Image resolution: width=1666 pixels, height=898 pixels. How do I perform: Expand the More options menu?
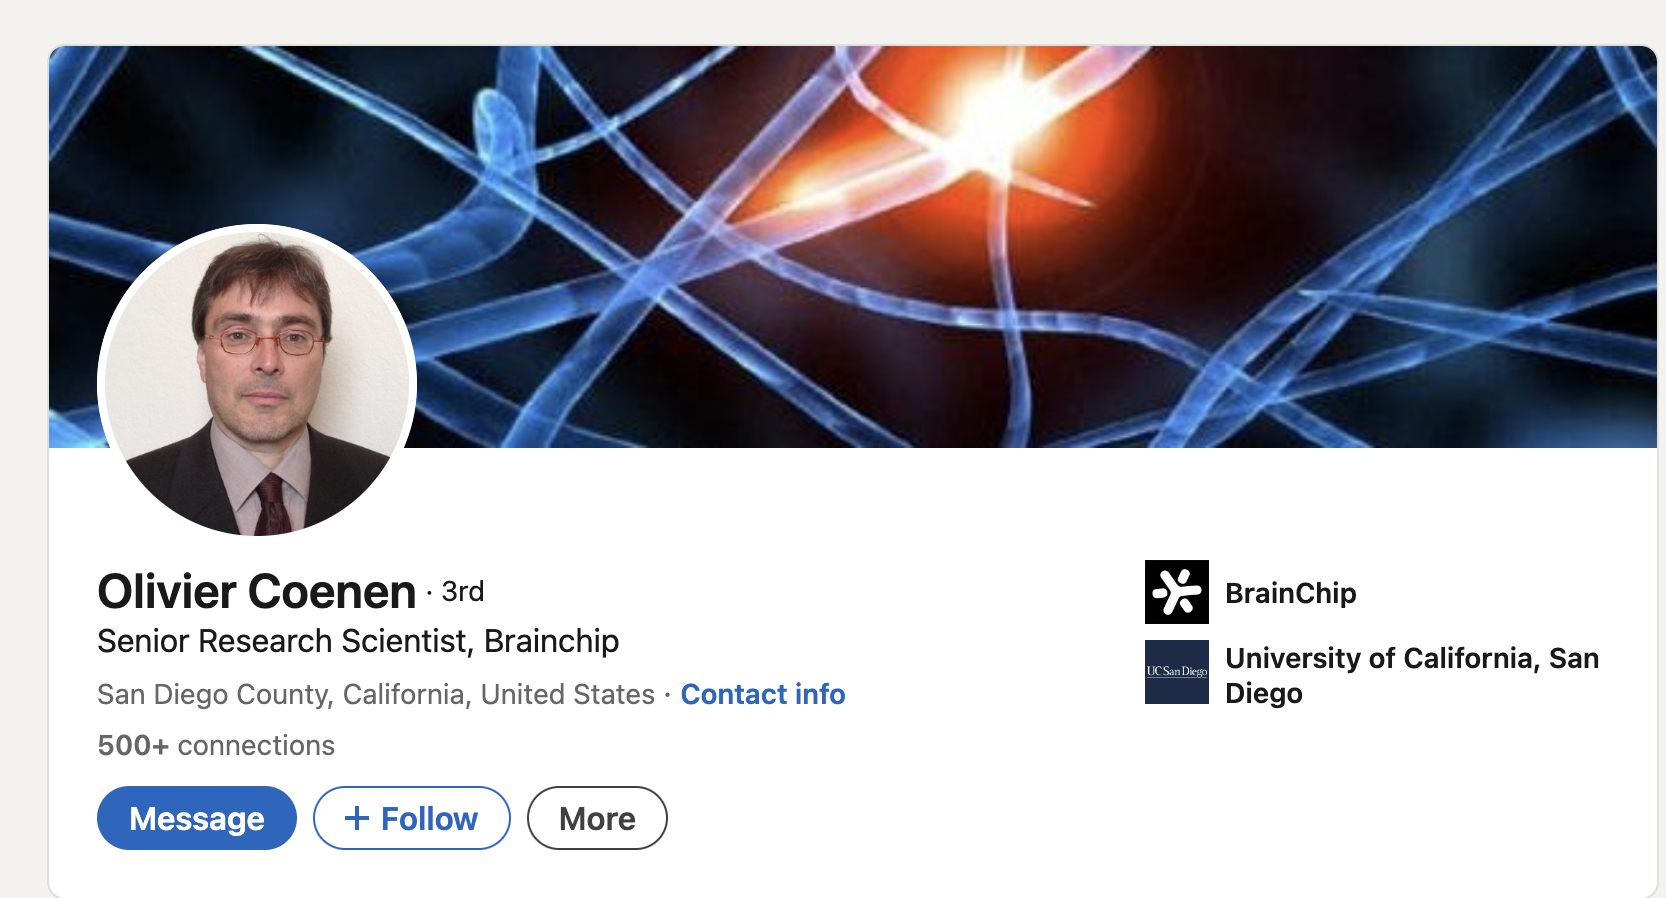(597, 818)
